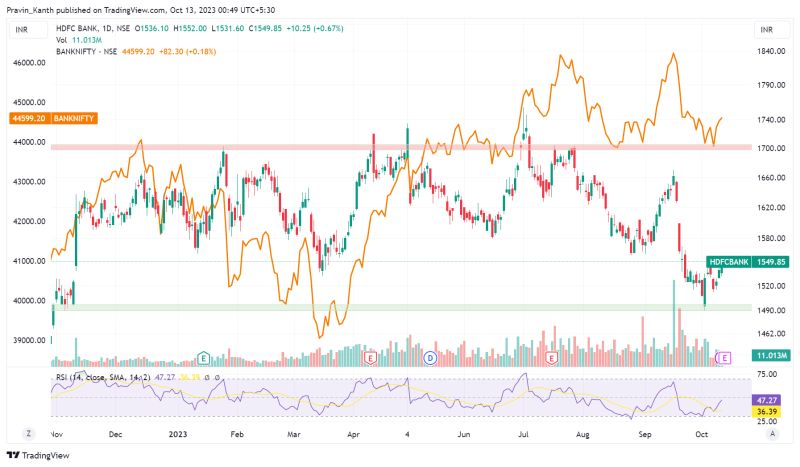Image resolution: width=800 pixels, height=467 pixels.
Task: Click the Oct label on time axis
Action: point(702,434)
